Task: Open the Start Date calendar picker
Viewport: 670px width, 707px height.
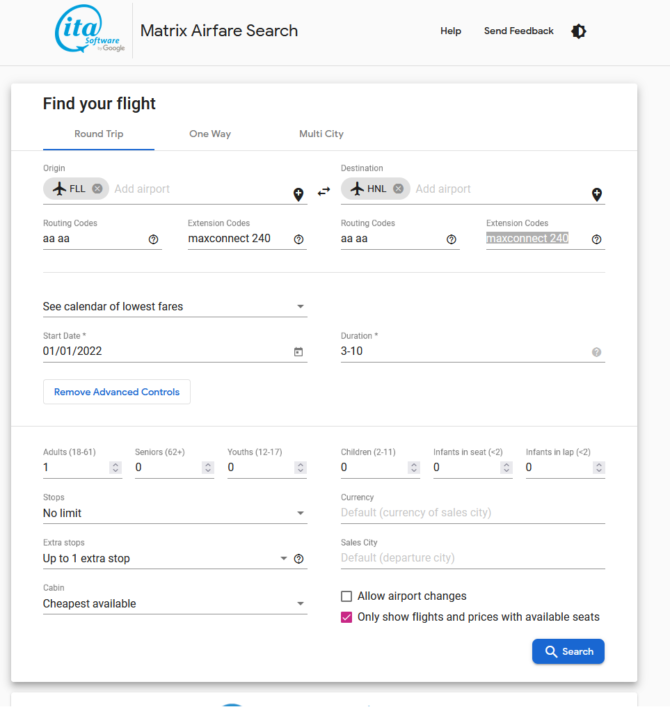Action: click(x=298, y=352)
